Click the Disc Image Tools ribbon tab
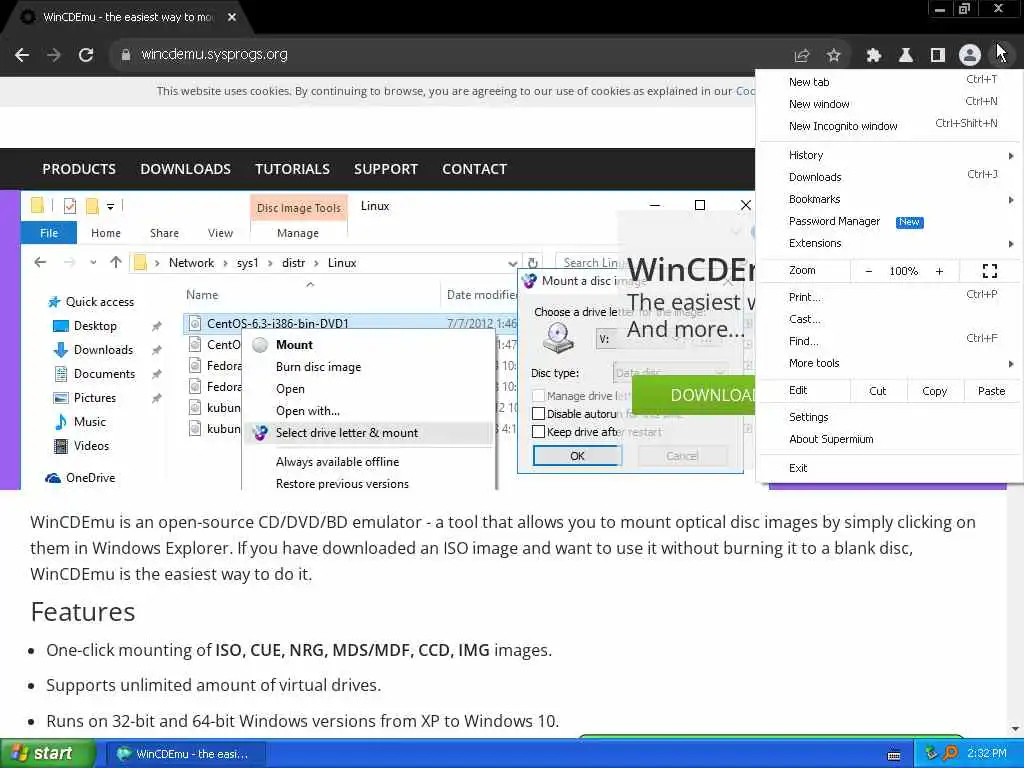1024x768 pixels. point(298,208)
